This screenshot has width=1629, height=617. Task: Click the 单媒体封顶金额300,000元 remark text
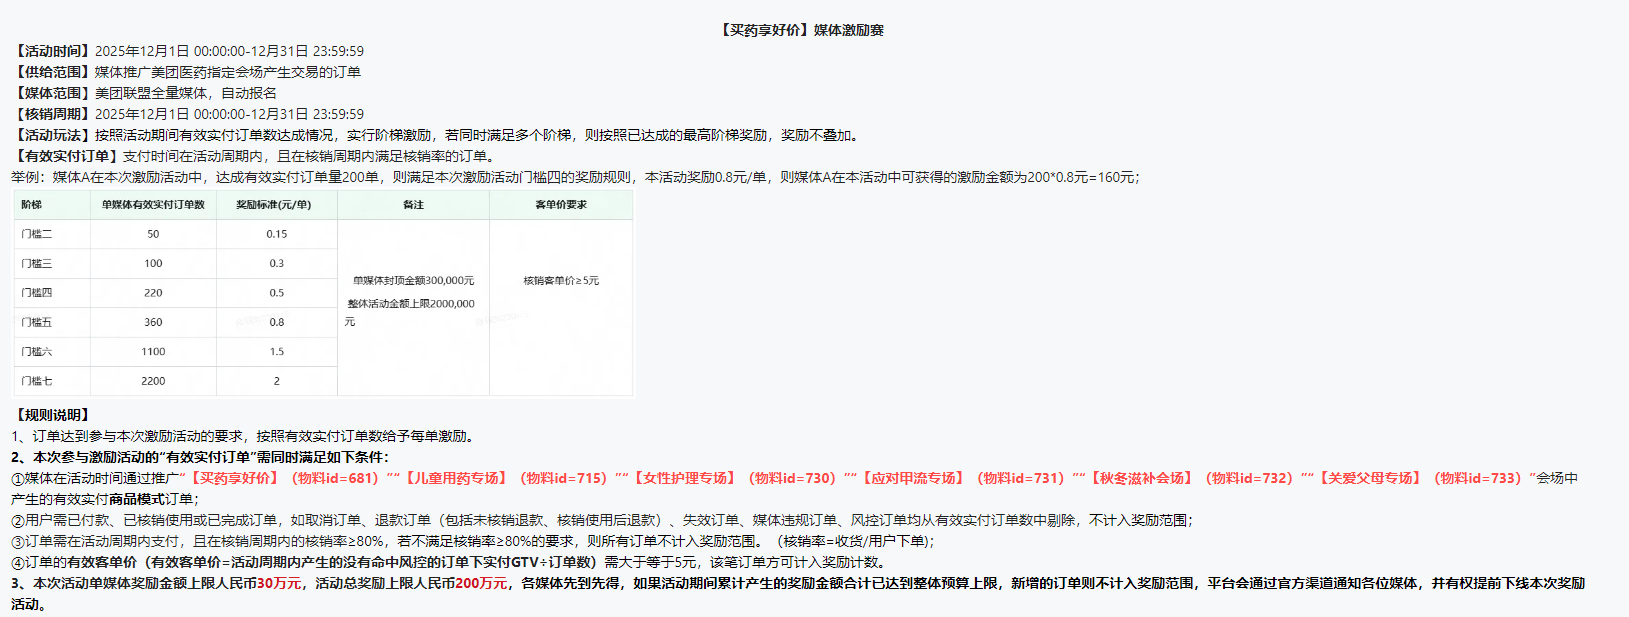(413, 281)
